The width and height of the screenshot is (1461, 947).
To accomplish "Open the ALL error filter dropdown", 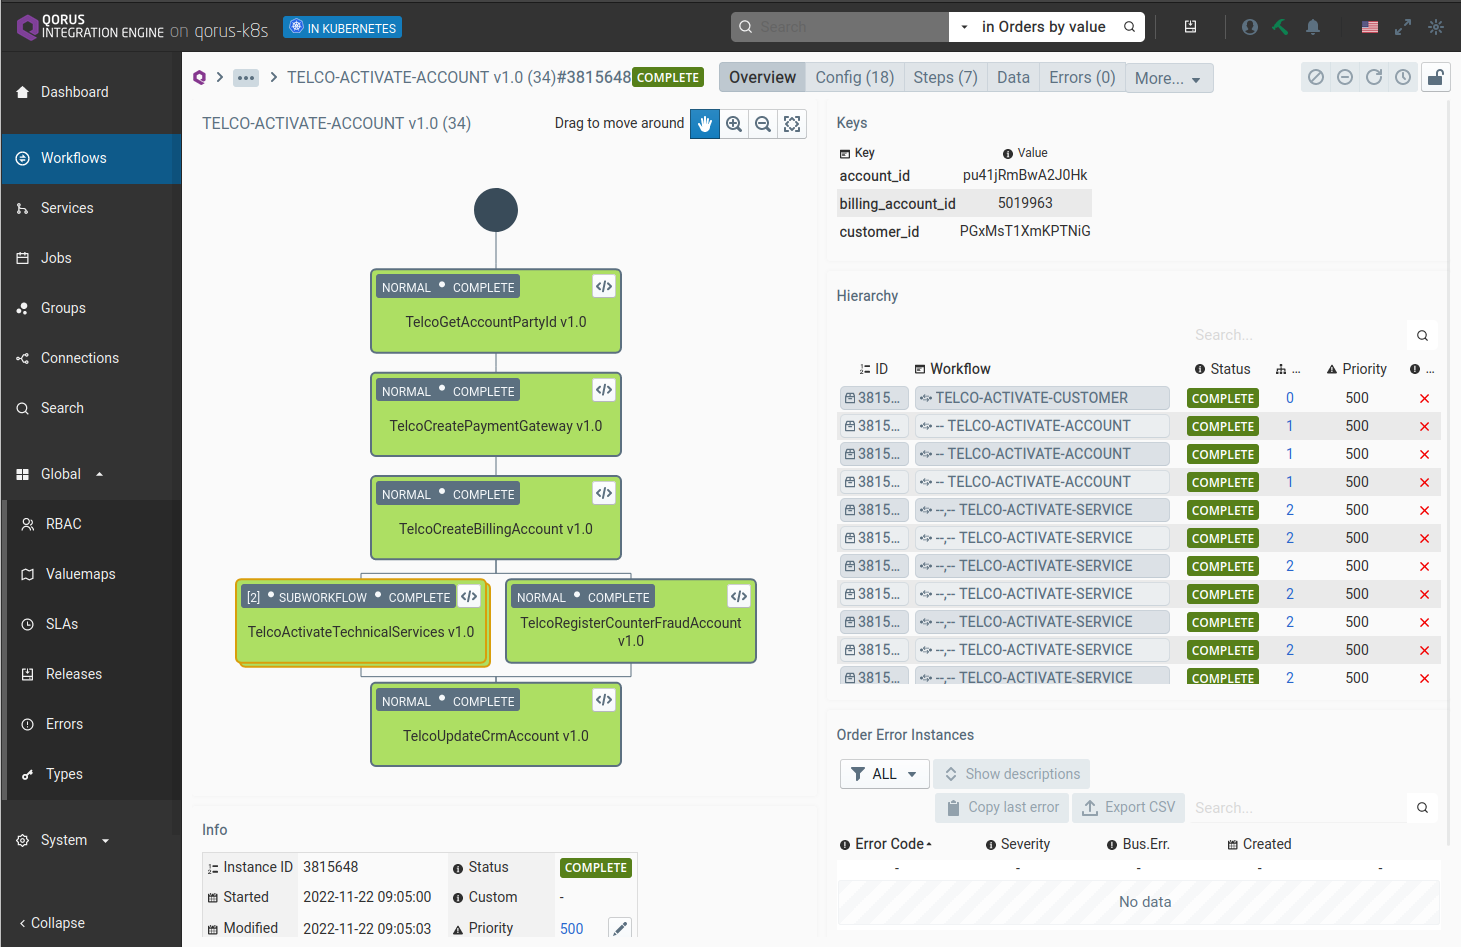I will tap(884, 774).
